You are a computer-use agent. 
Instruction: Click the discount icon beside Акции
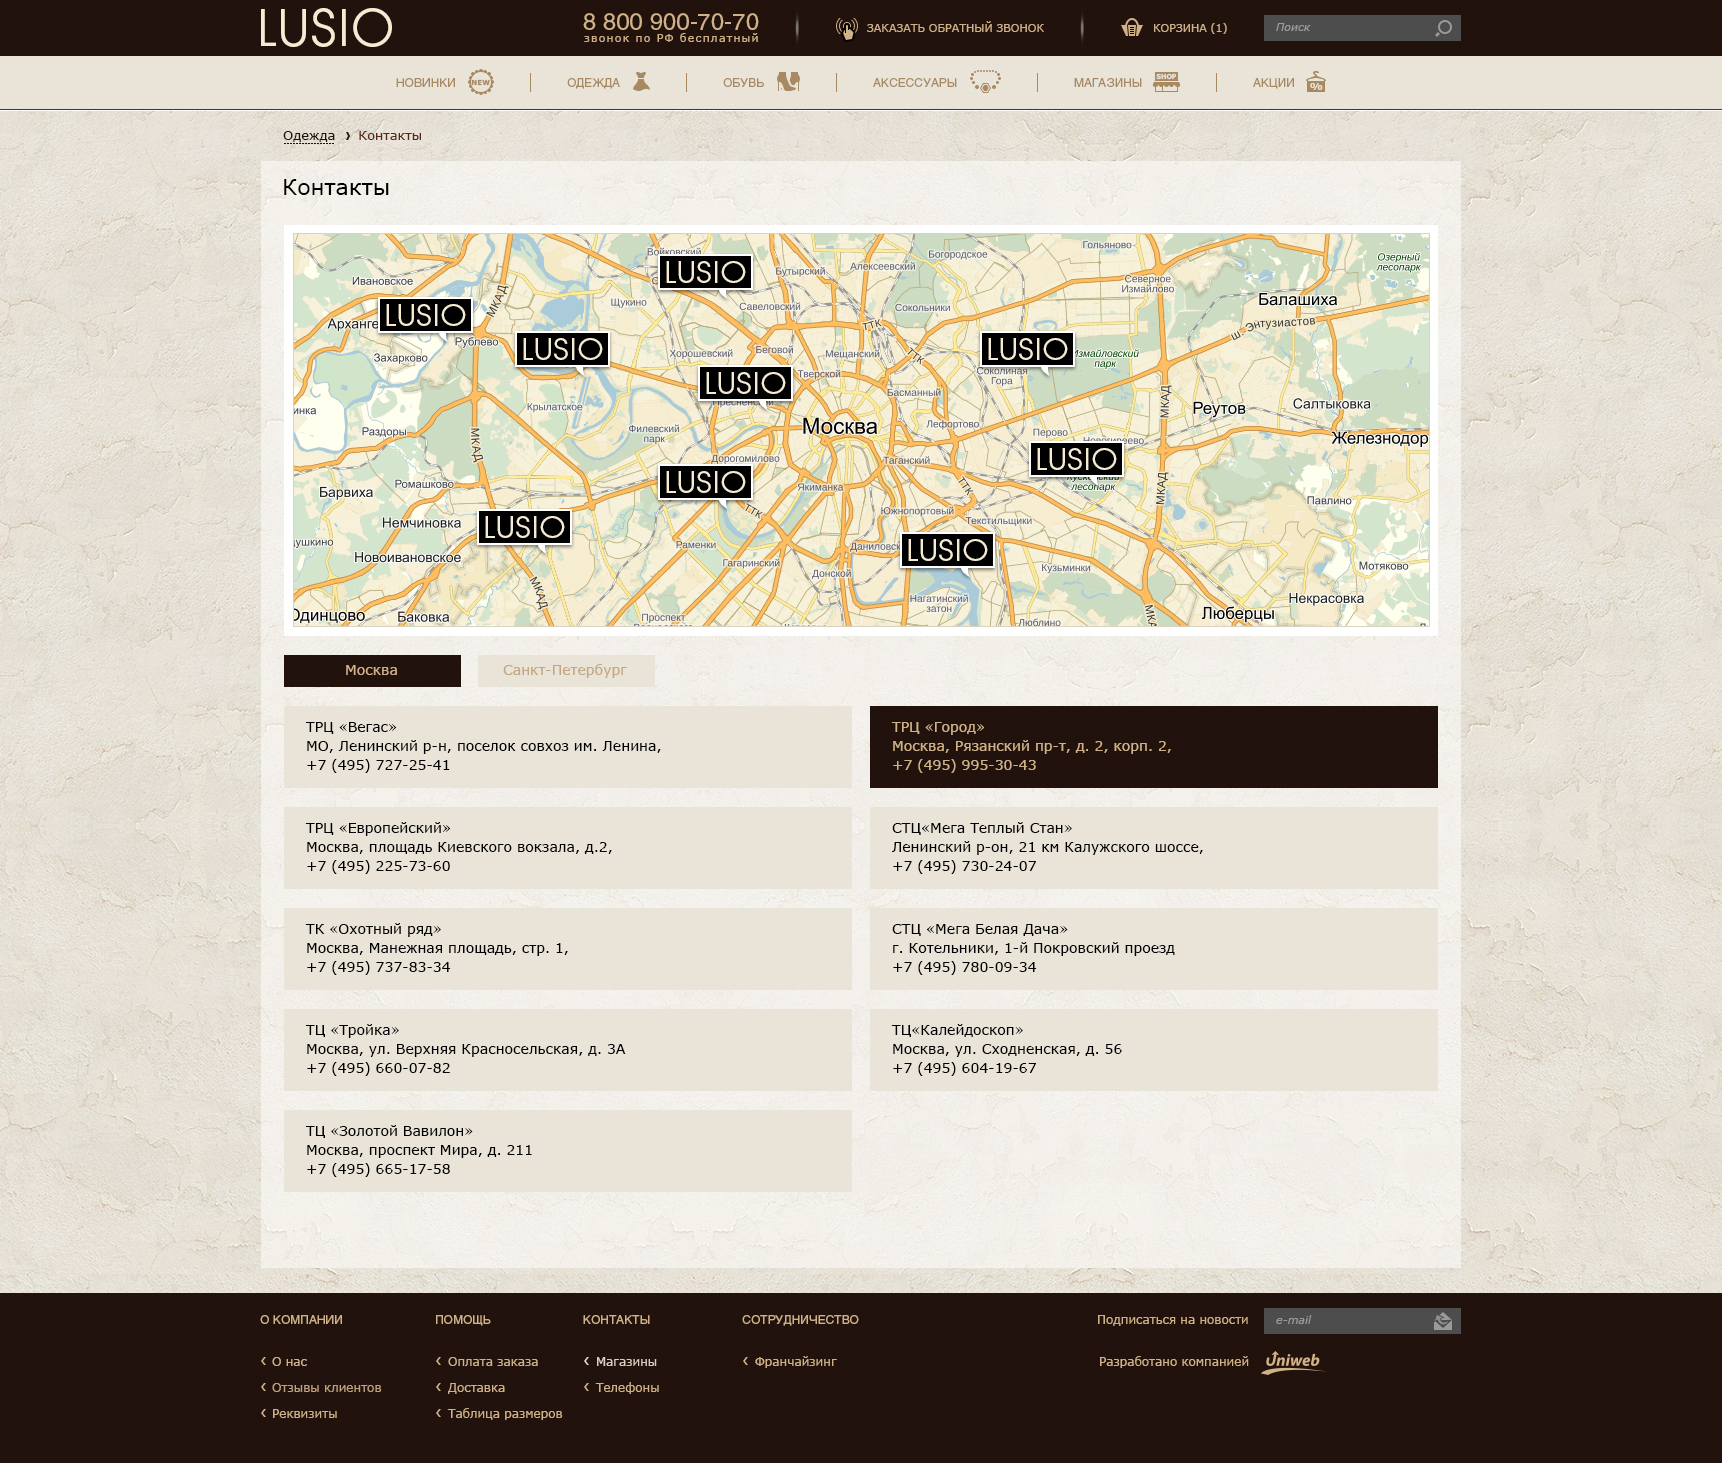(1316, 82)
